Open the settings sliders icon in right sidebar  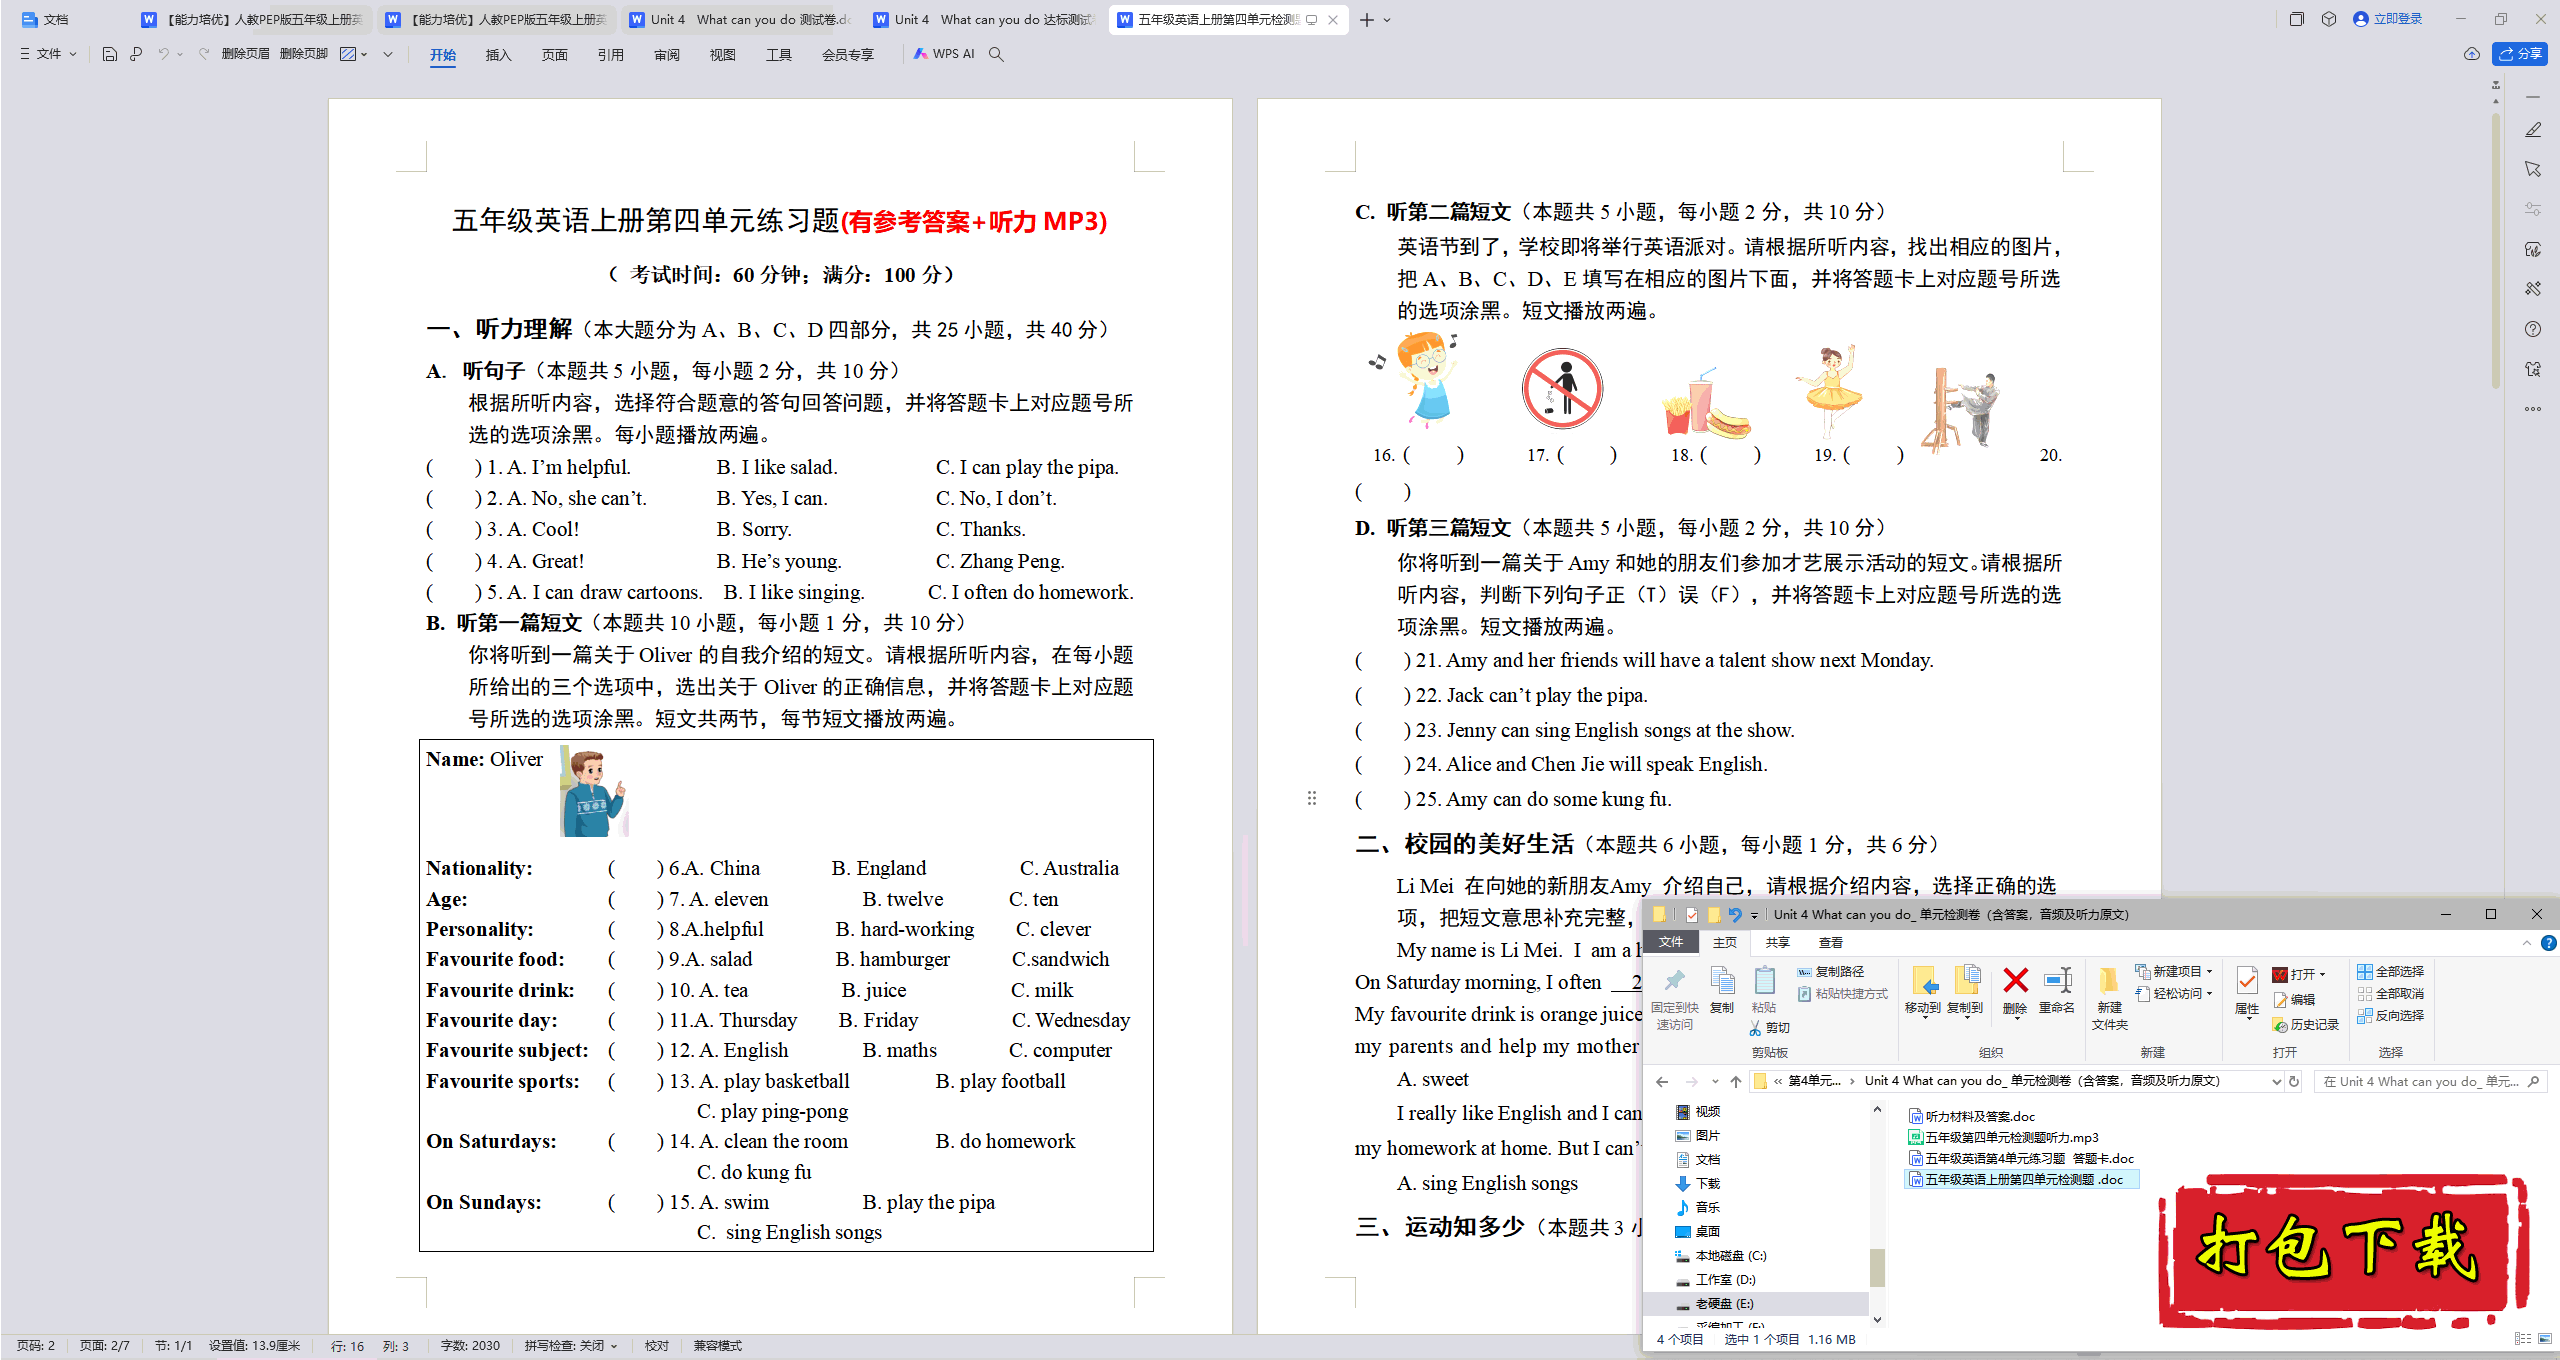(2533, 209)
